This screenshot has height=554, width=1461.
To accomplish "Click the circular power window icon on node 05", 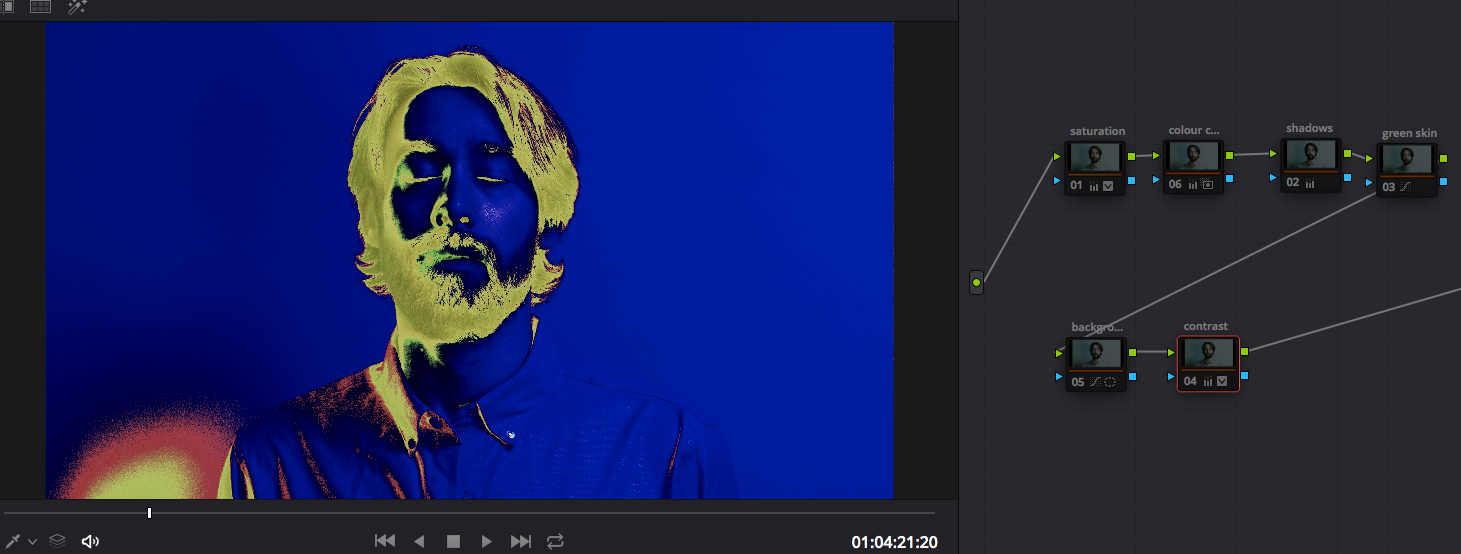I will [1110, 382].
